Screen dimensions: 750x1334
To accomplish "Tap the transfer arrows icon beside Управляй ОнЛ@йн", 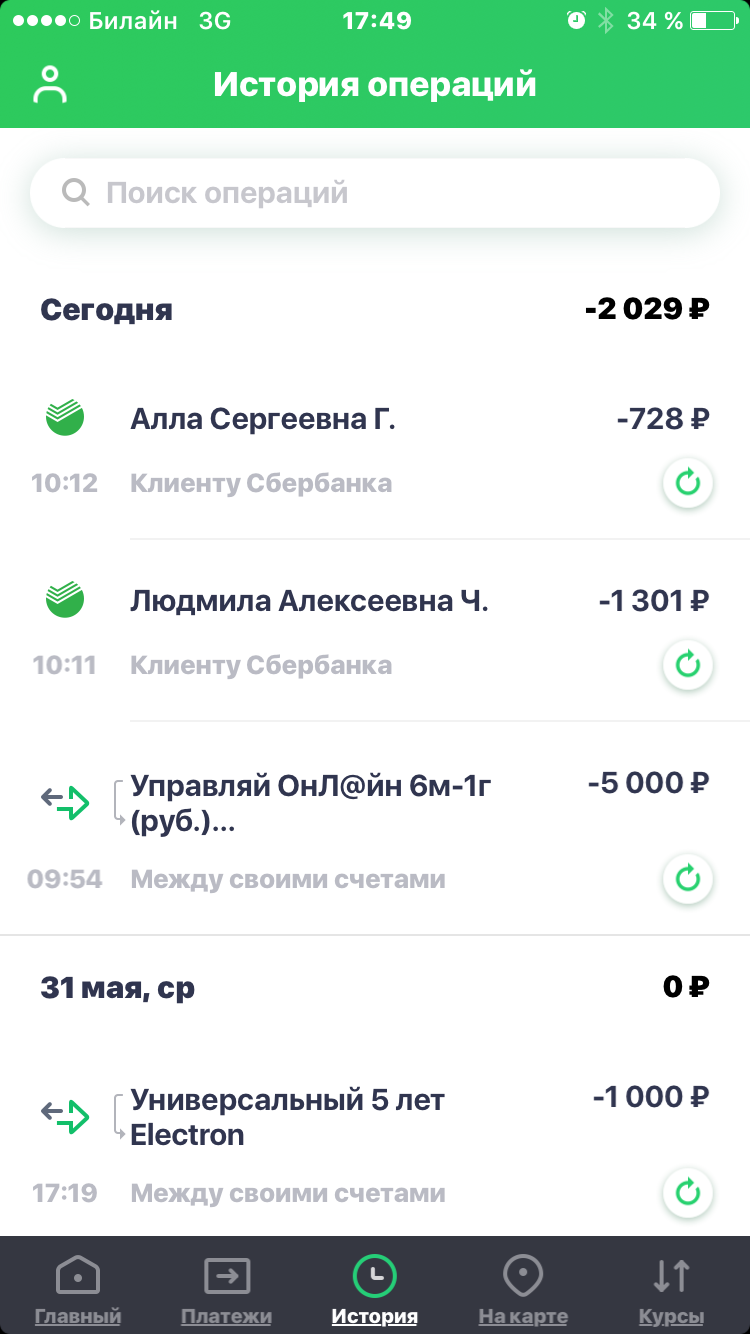I will click(x=65, y=801).
